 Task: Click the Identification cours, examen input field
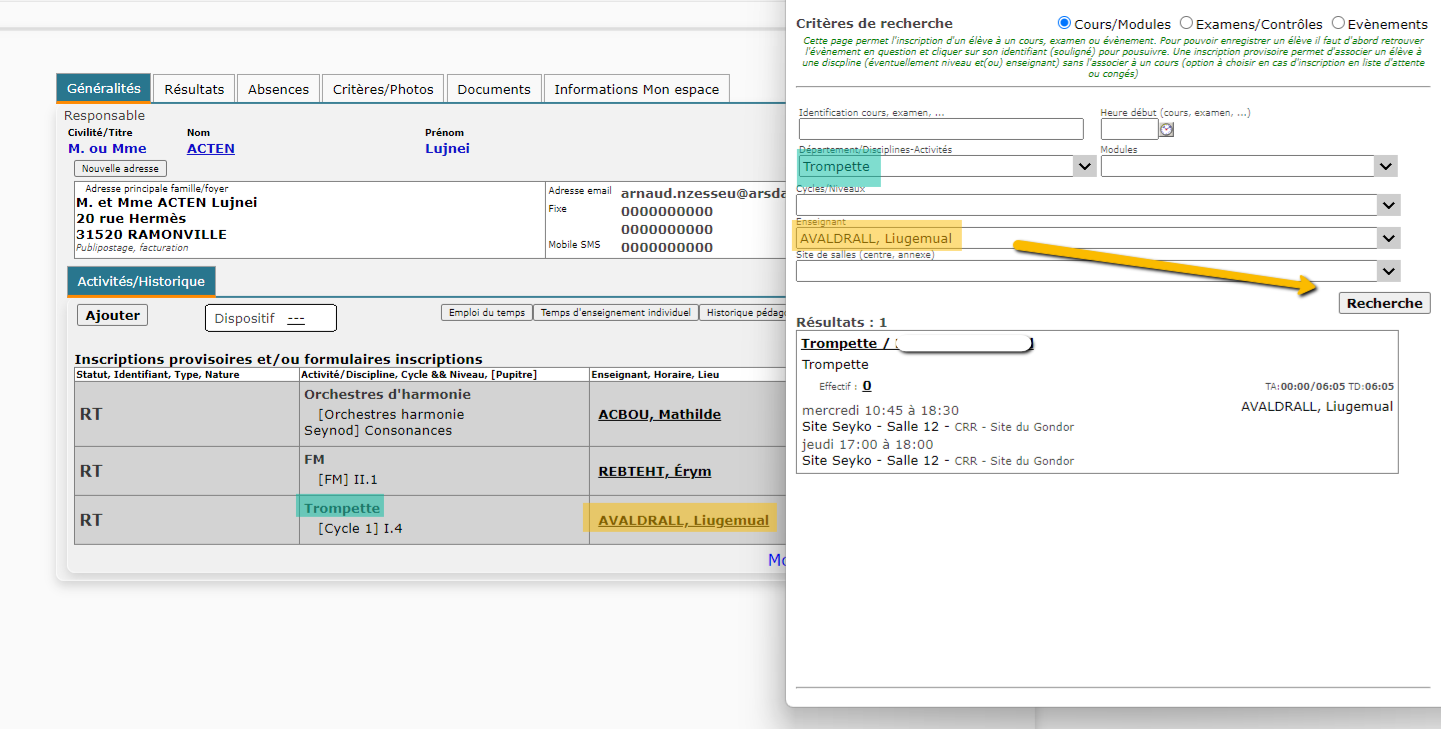[941, 129]
